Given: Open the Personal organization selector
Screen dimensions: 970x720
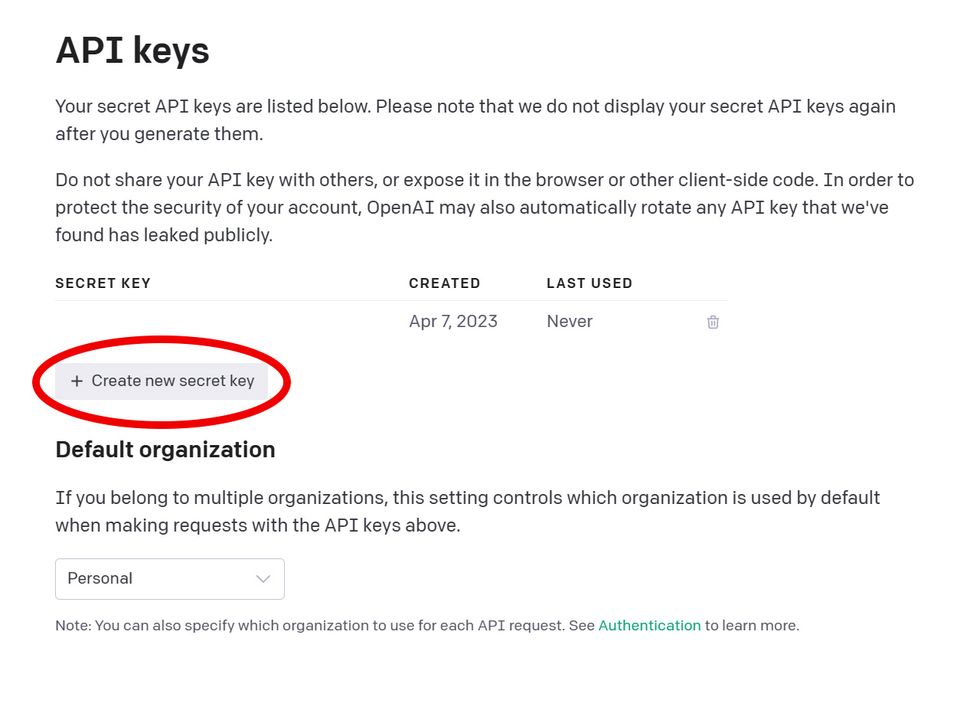Looking at the screenshot, I should pos(169,579).
